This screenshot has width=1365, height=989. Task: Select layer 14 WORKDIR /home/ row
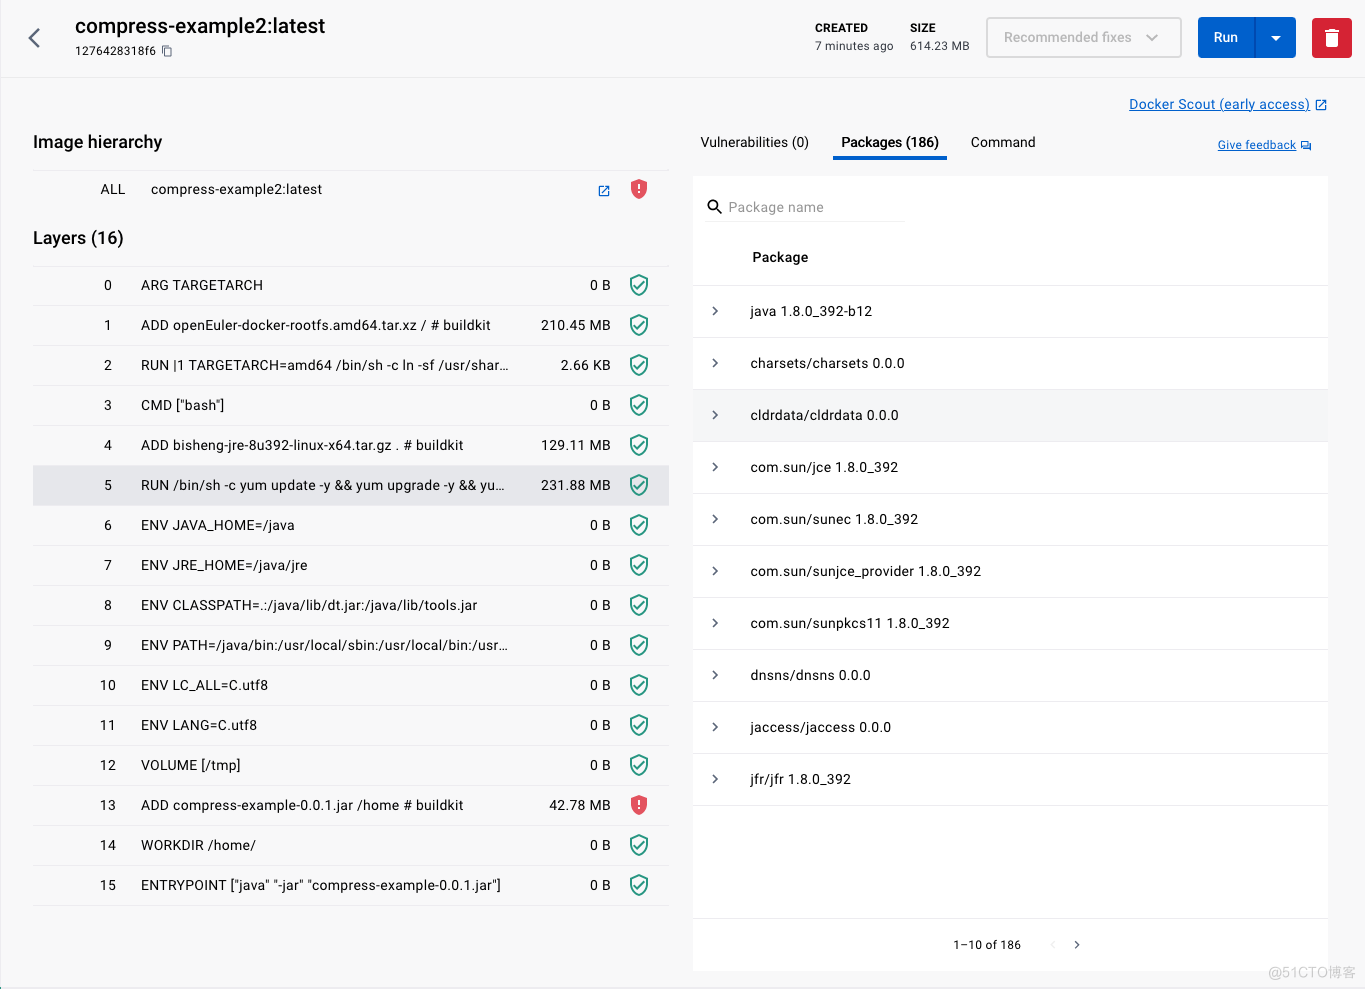351,845
